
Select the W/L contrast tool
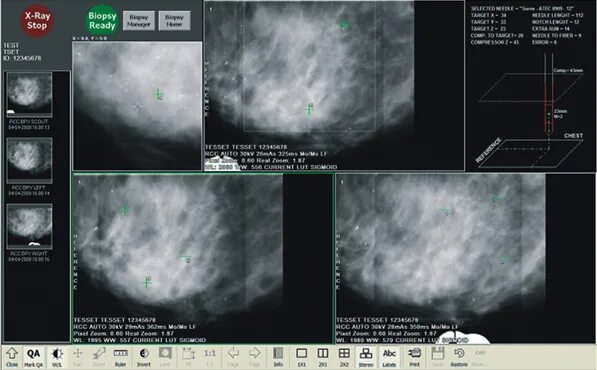click(57, 357)
